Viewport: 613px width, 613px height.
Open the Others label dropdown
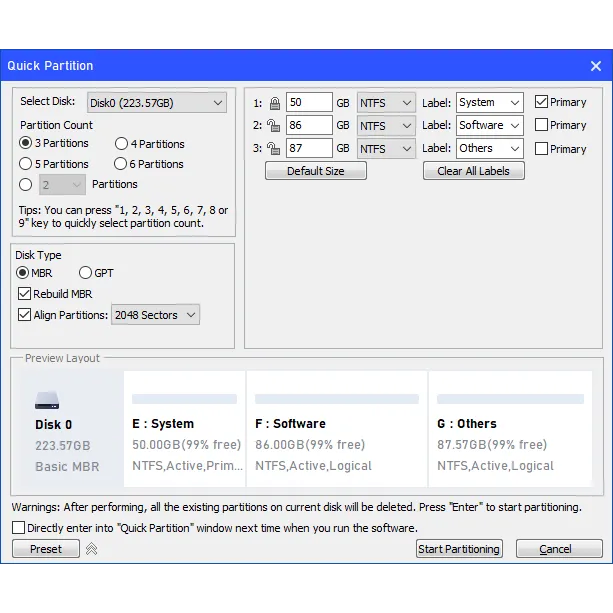[489, 148]
